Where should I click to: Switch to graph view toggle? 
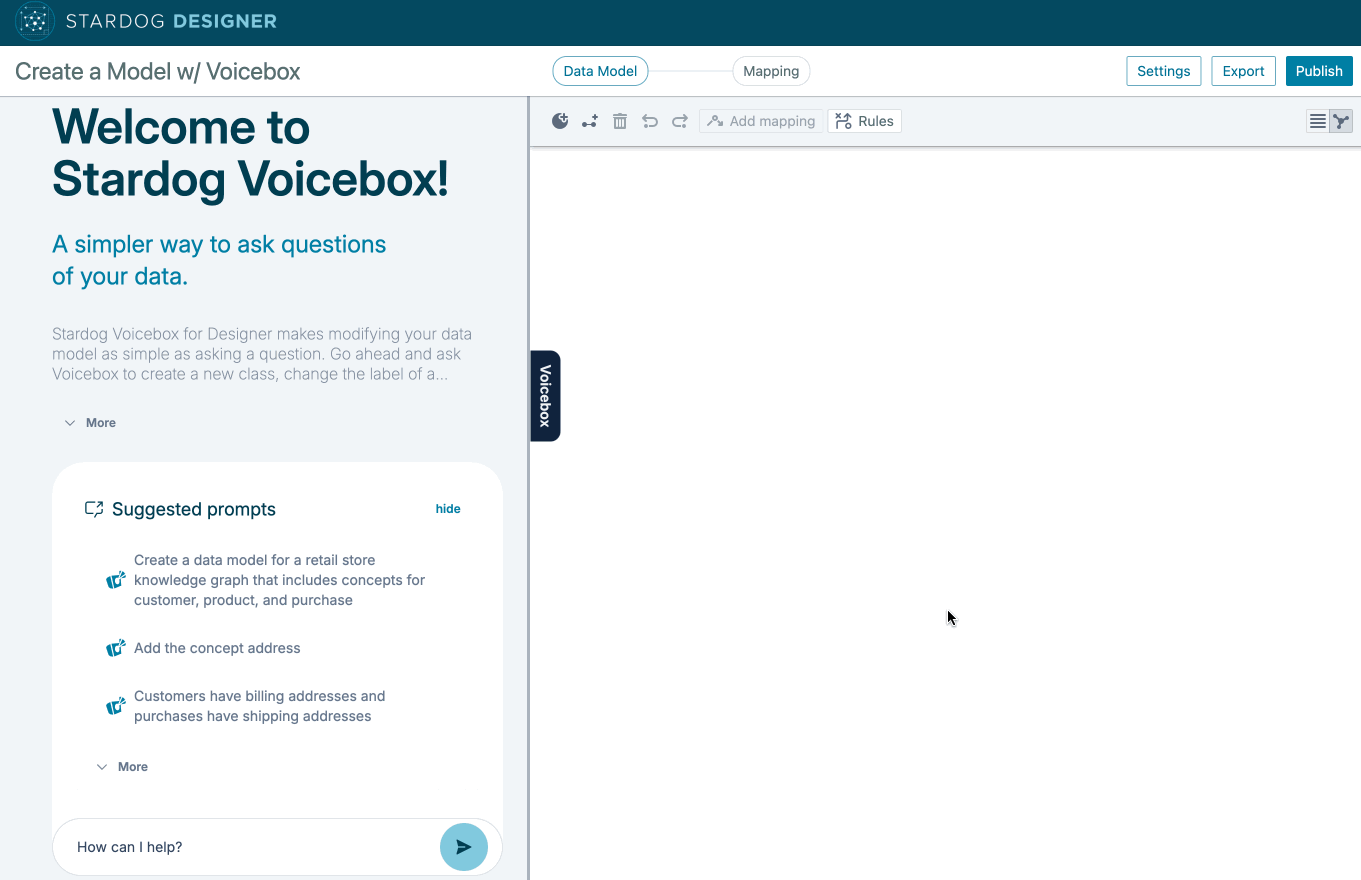coord(1341,121)
